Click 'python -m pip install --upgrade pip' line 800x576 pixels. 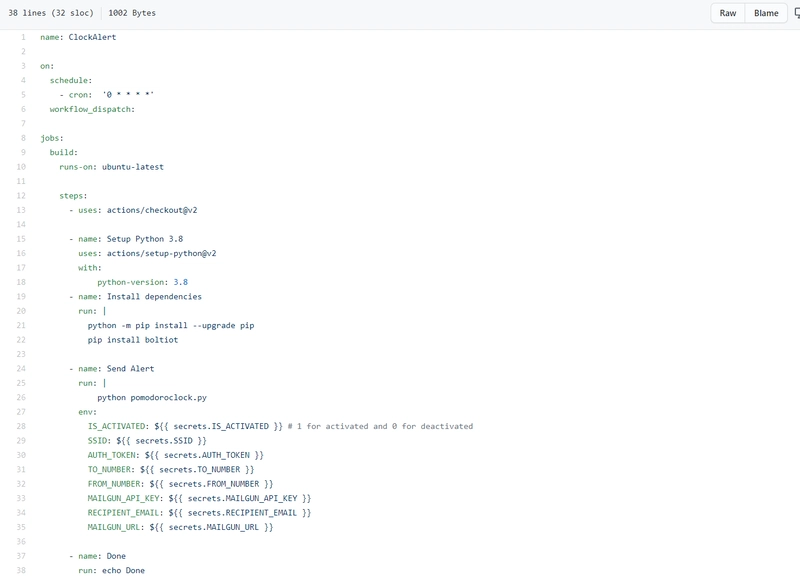coord(171,325)
